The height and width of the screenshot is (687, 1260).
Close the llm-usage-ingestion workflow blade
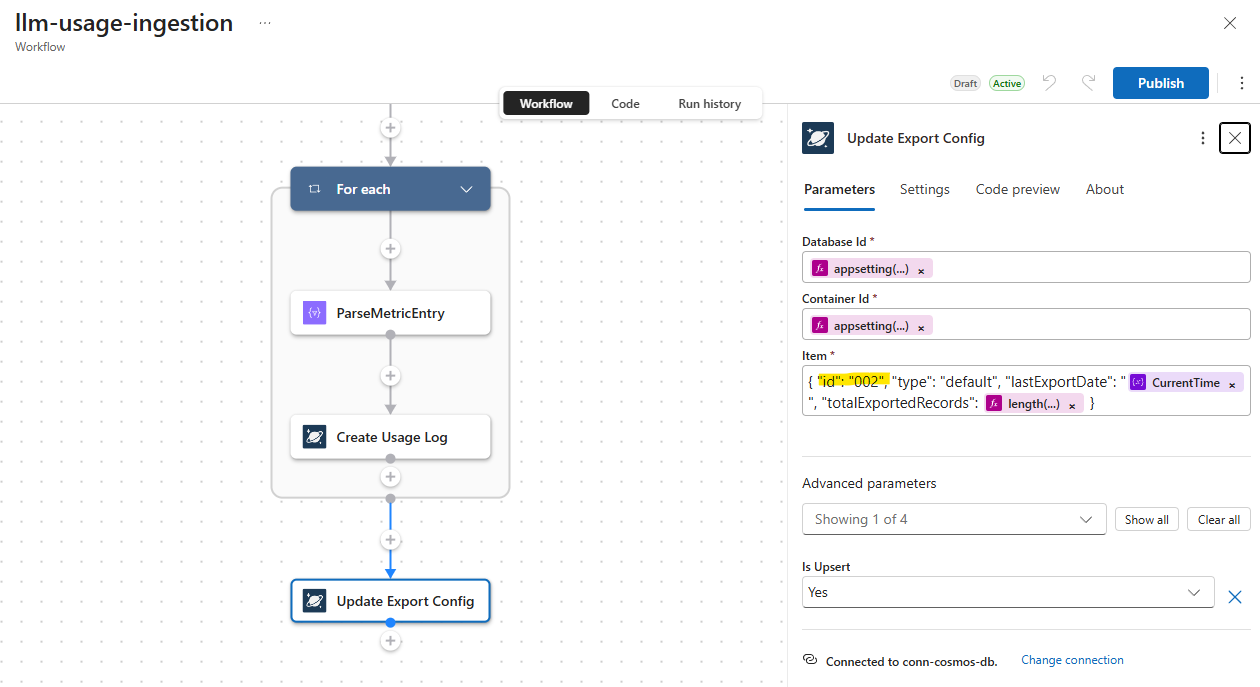point(1230,23)
